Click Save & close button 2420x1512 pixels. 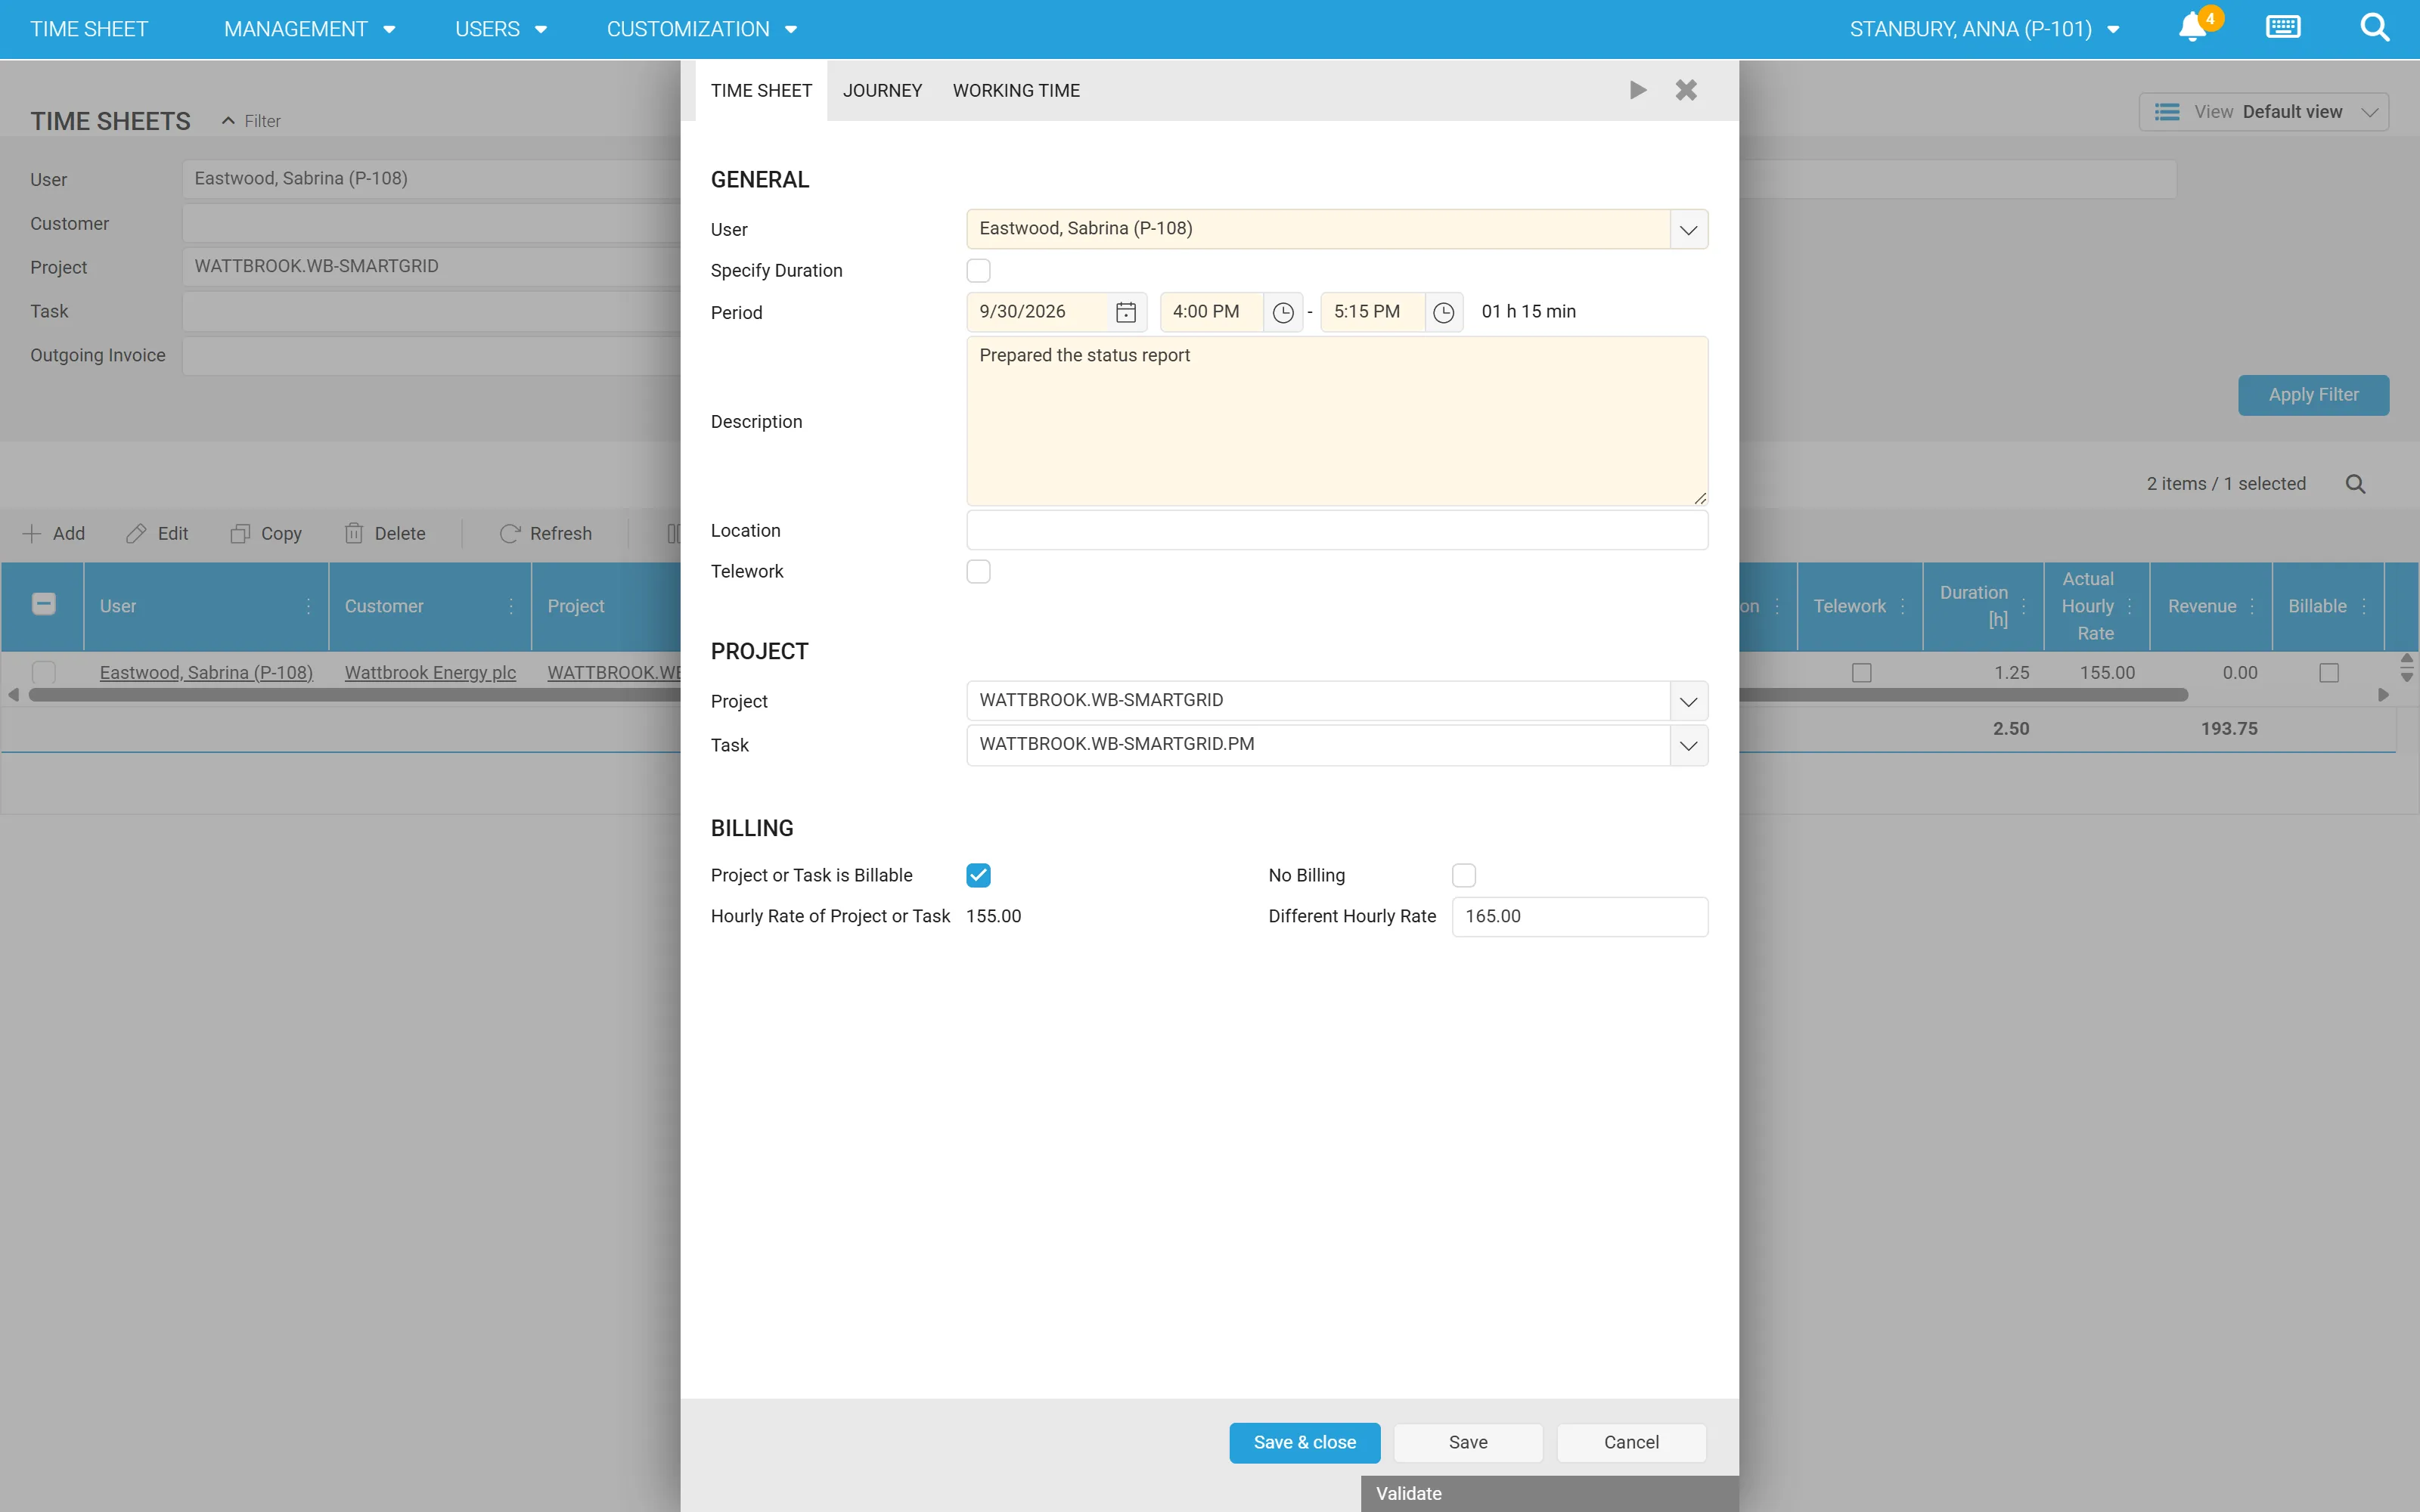tap(1305, 1443)
